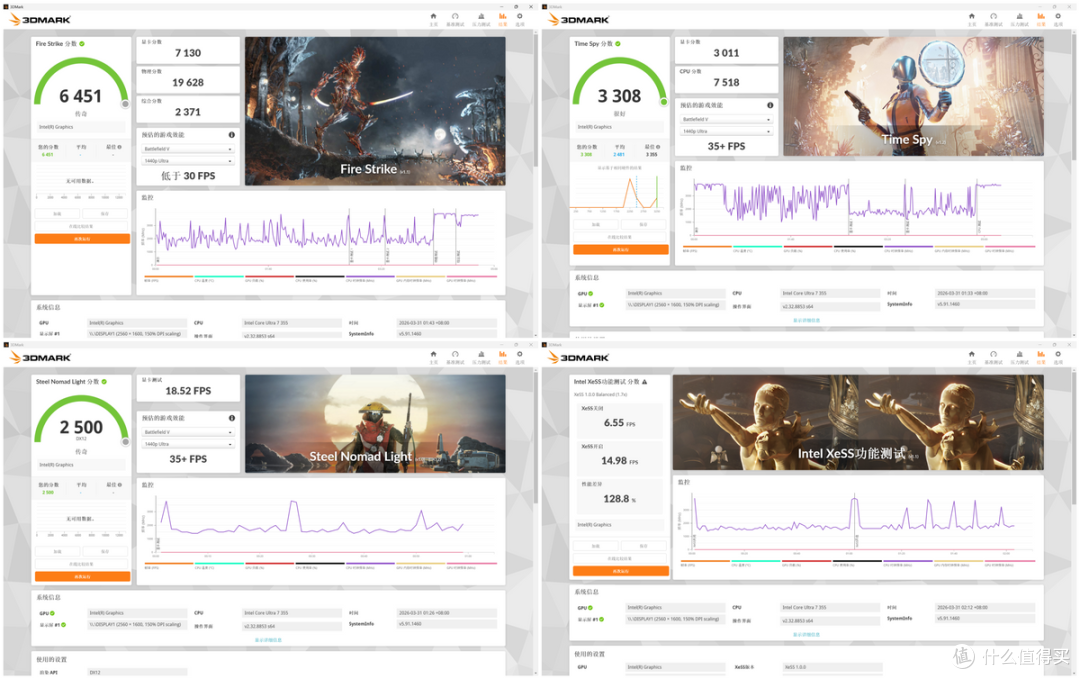This screenshot has width=1080, height=679.
Task: Click orange run-again button in Fire Strike window
Action: [82, 239]
